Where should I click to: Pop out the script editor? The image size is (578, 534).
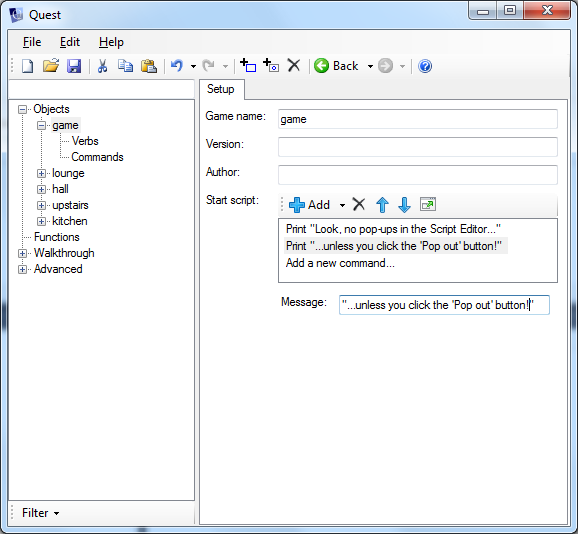[x=428, y=204]
